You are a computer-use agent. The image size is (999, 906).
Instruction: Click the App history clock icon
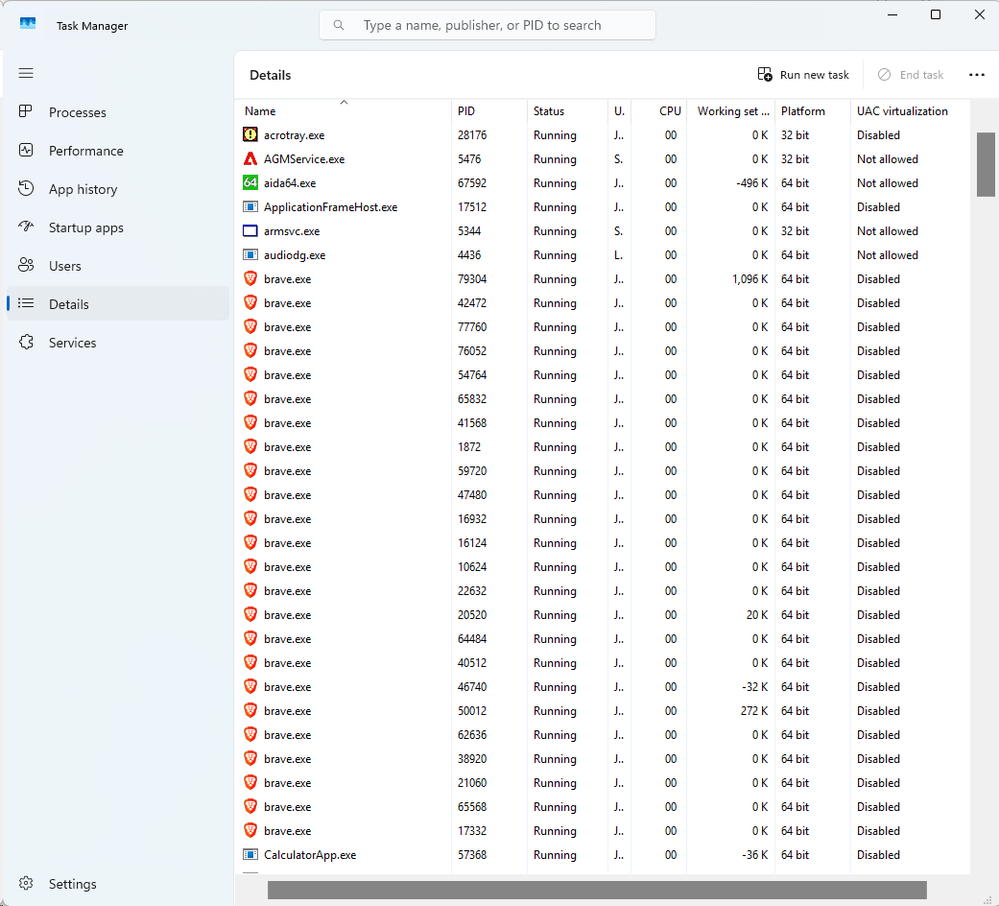tap(25, 189)
